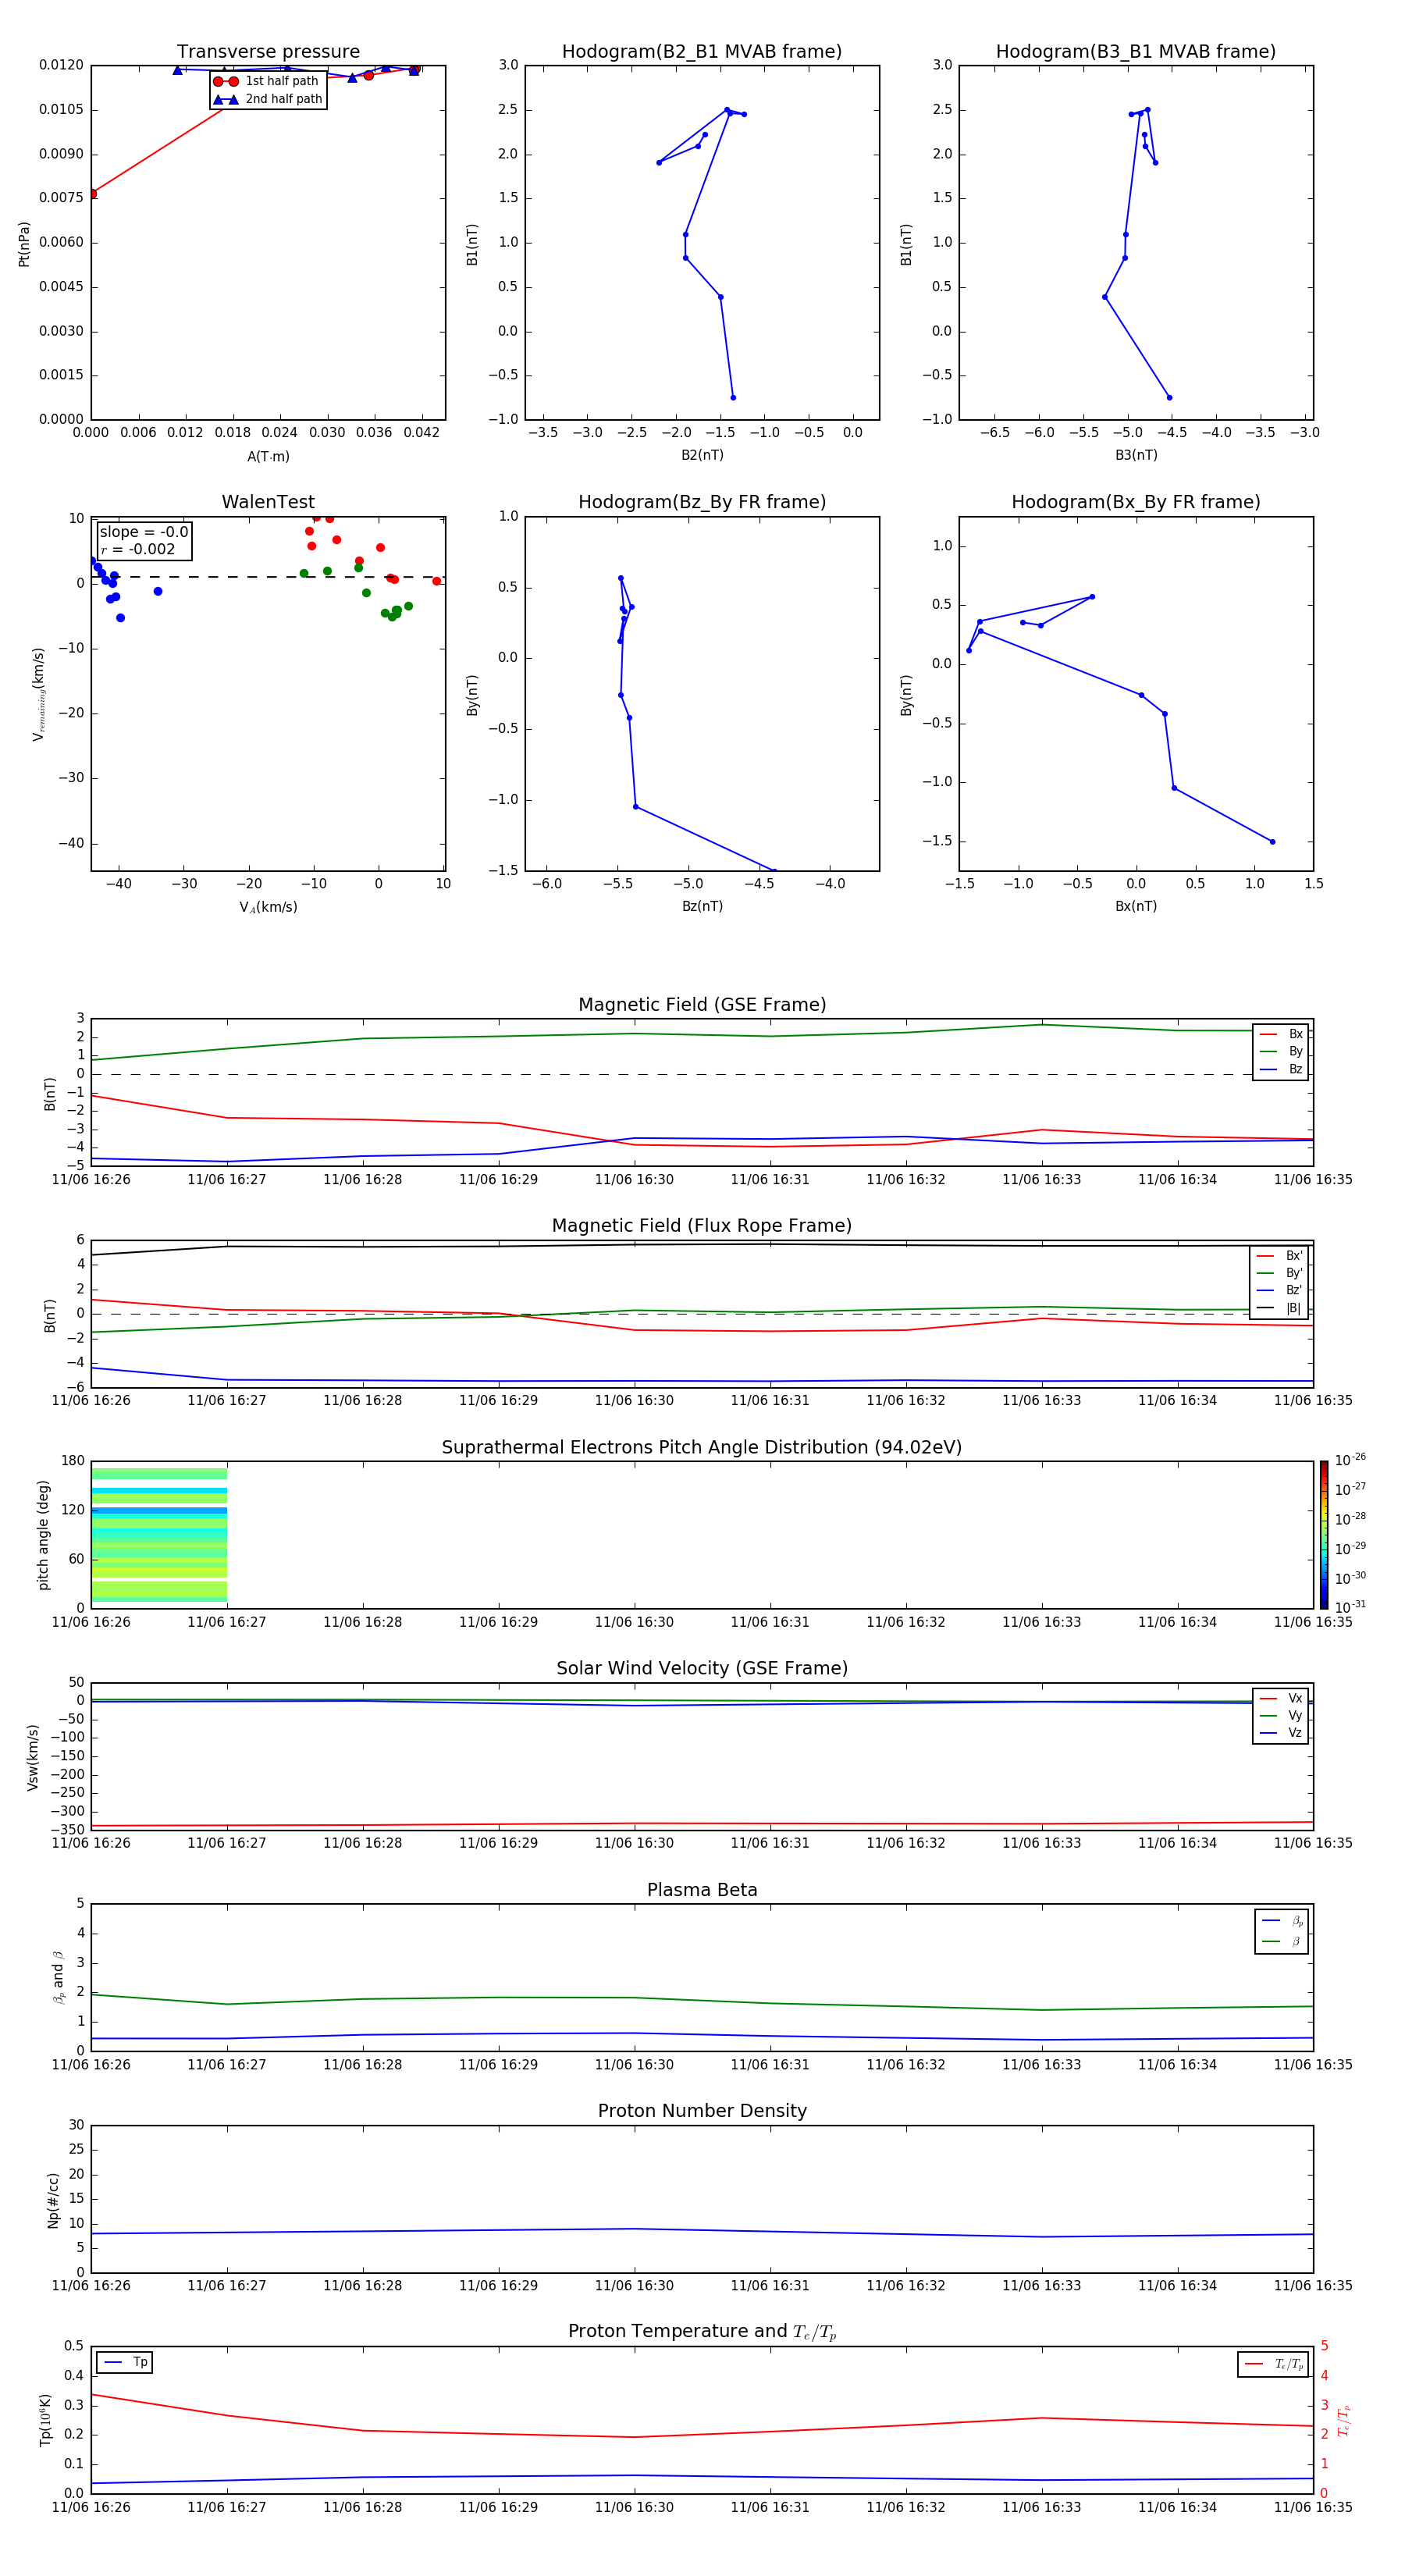Click the 'Np(#/cc)' axis label
Viewport: 1405px width, 2576px height.
pyautogui.click(x=53, y=2200)
